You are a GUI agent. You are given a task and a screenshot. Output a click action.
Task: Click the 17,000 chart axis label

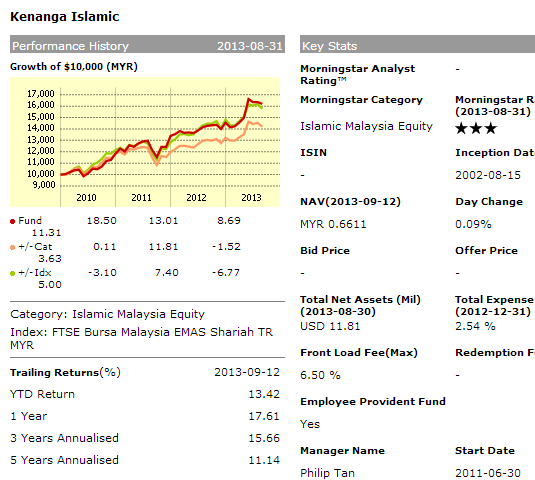(x=41, y=94)
